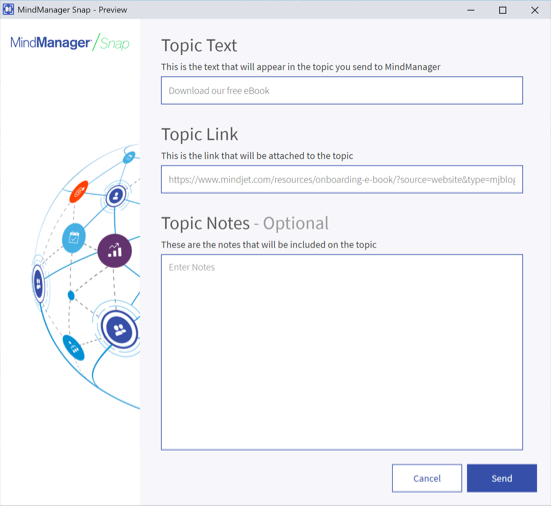Close the MindManager Snap Preview window
Image resolution: width=551 pixels, height=506 pixels.
[x=534, y=10]
